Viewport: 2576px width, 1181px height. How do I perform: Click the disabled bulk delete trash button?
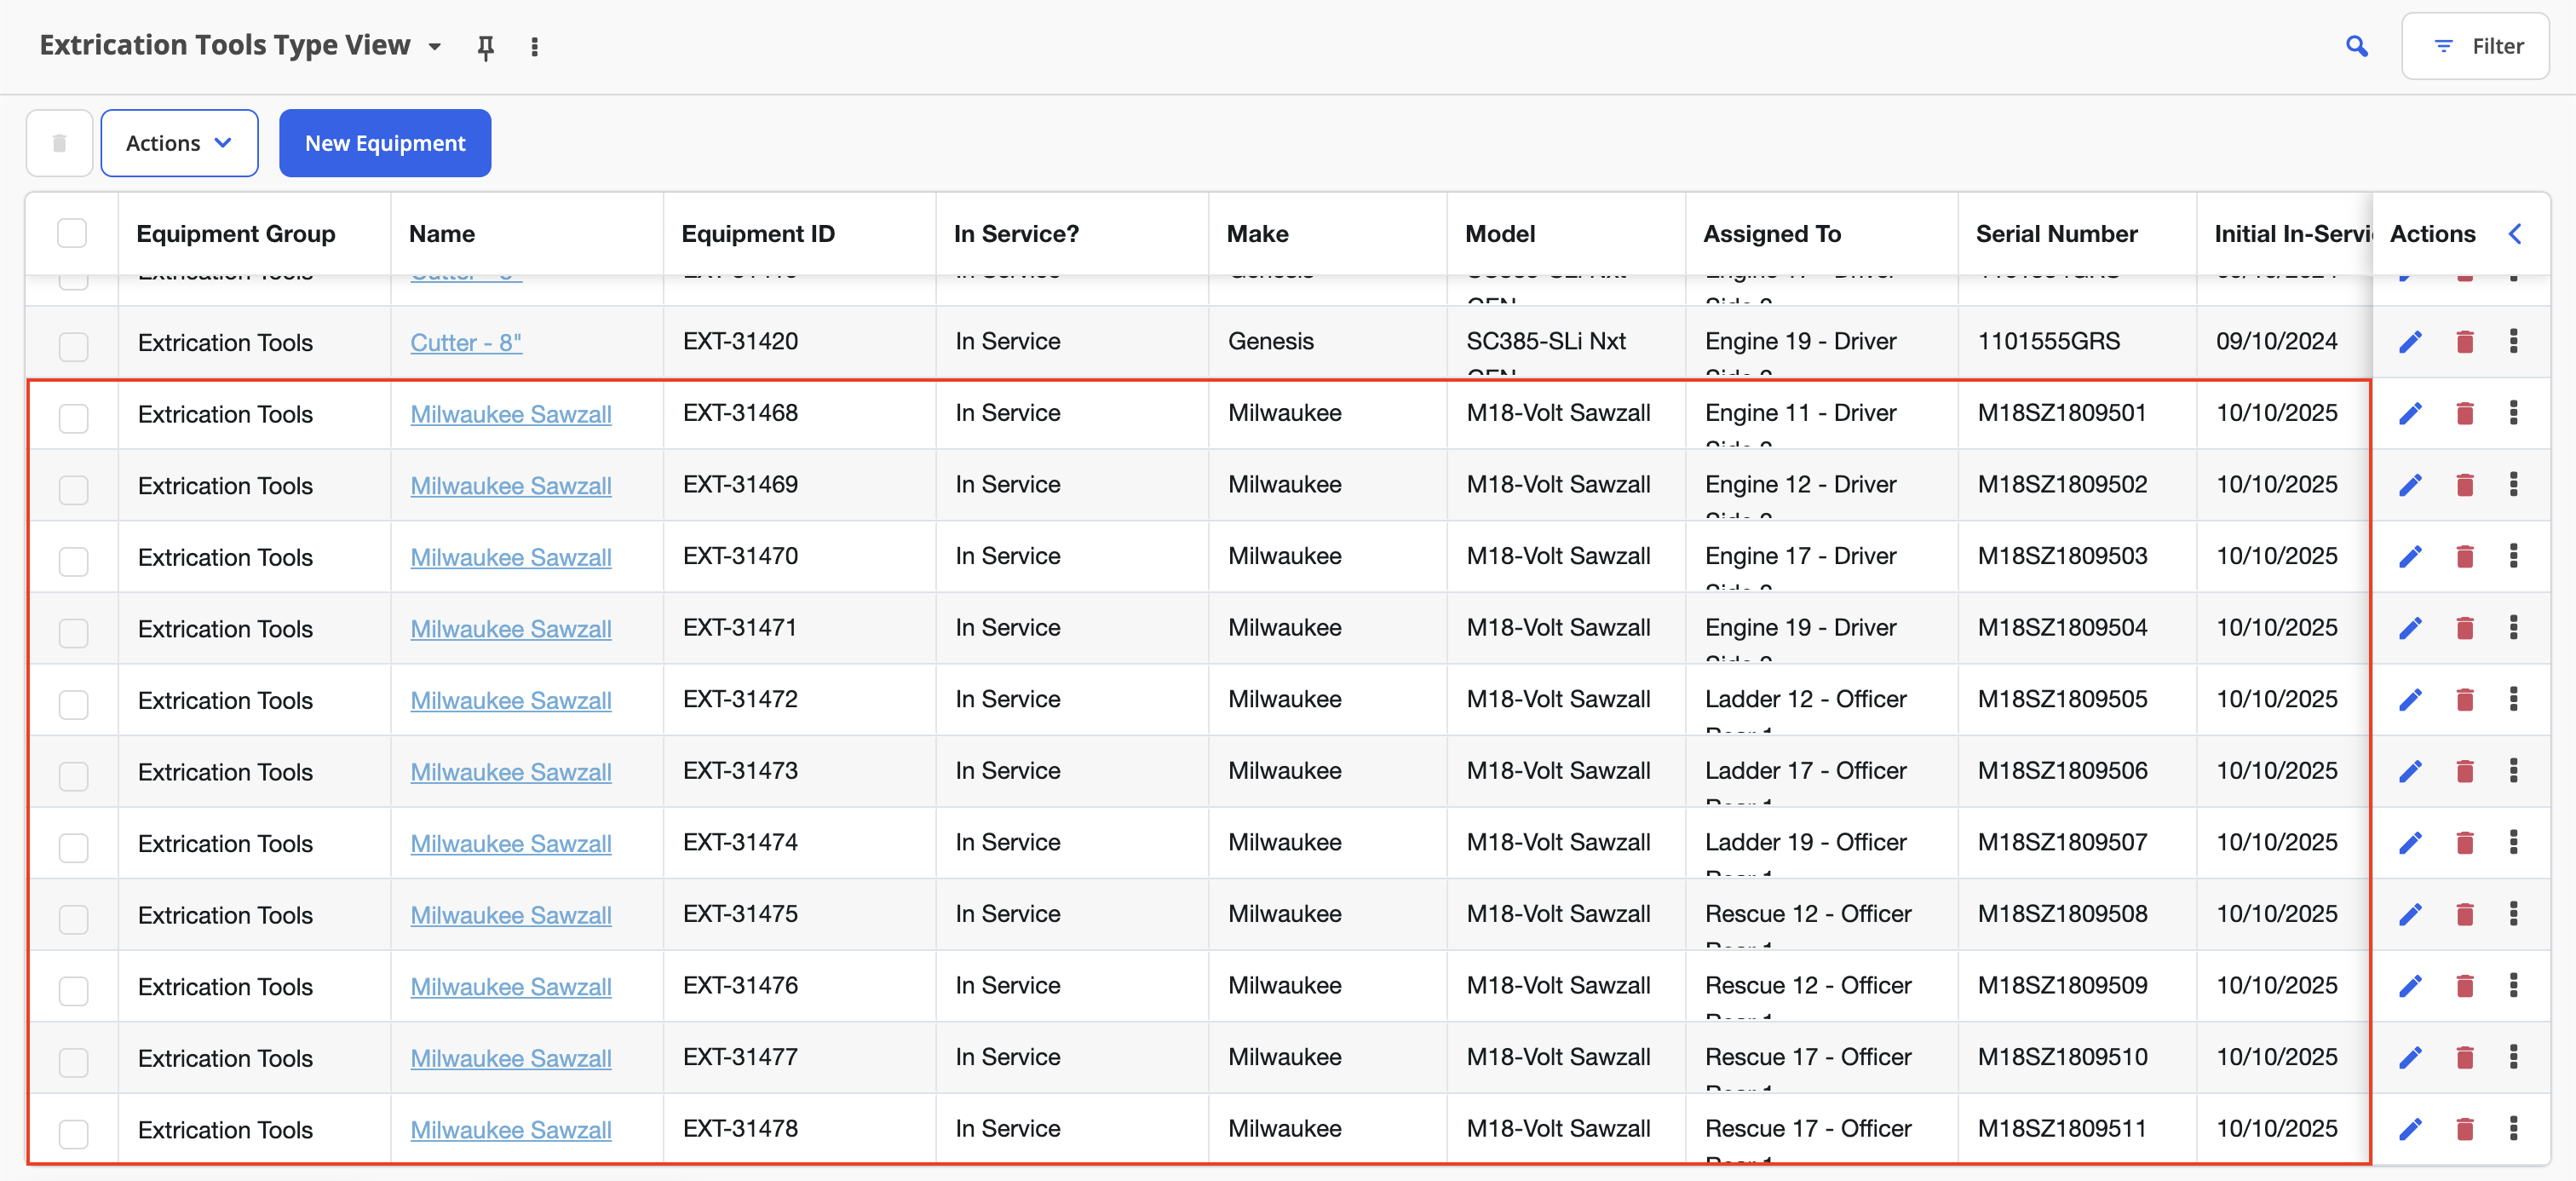(x=59, y=143)
